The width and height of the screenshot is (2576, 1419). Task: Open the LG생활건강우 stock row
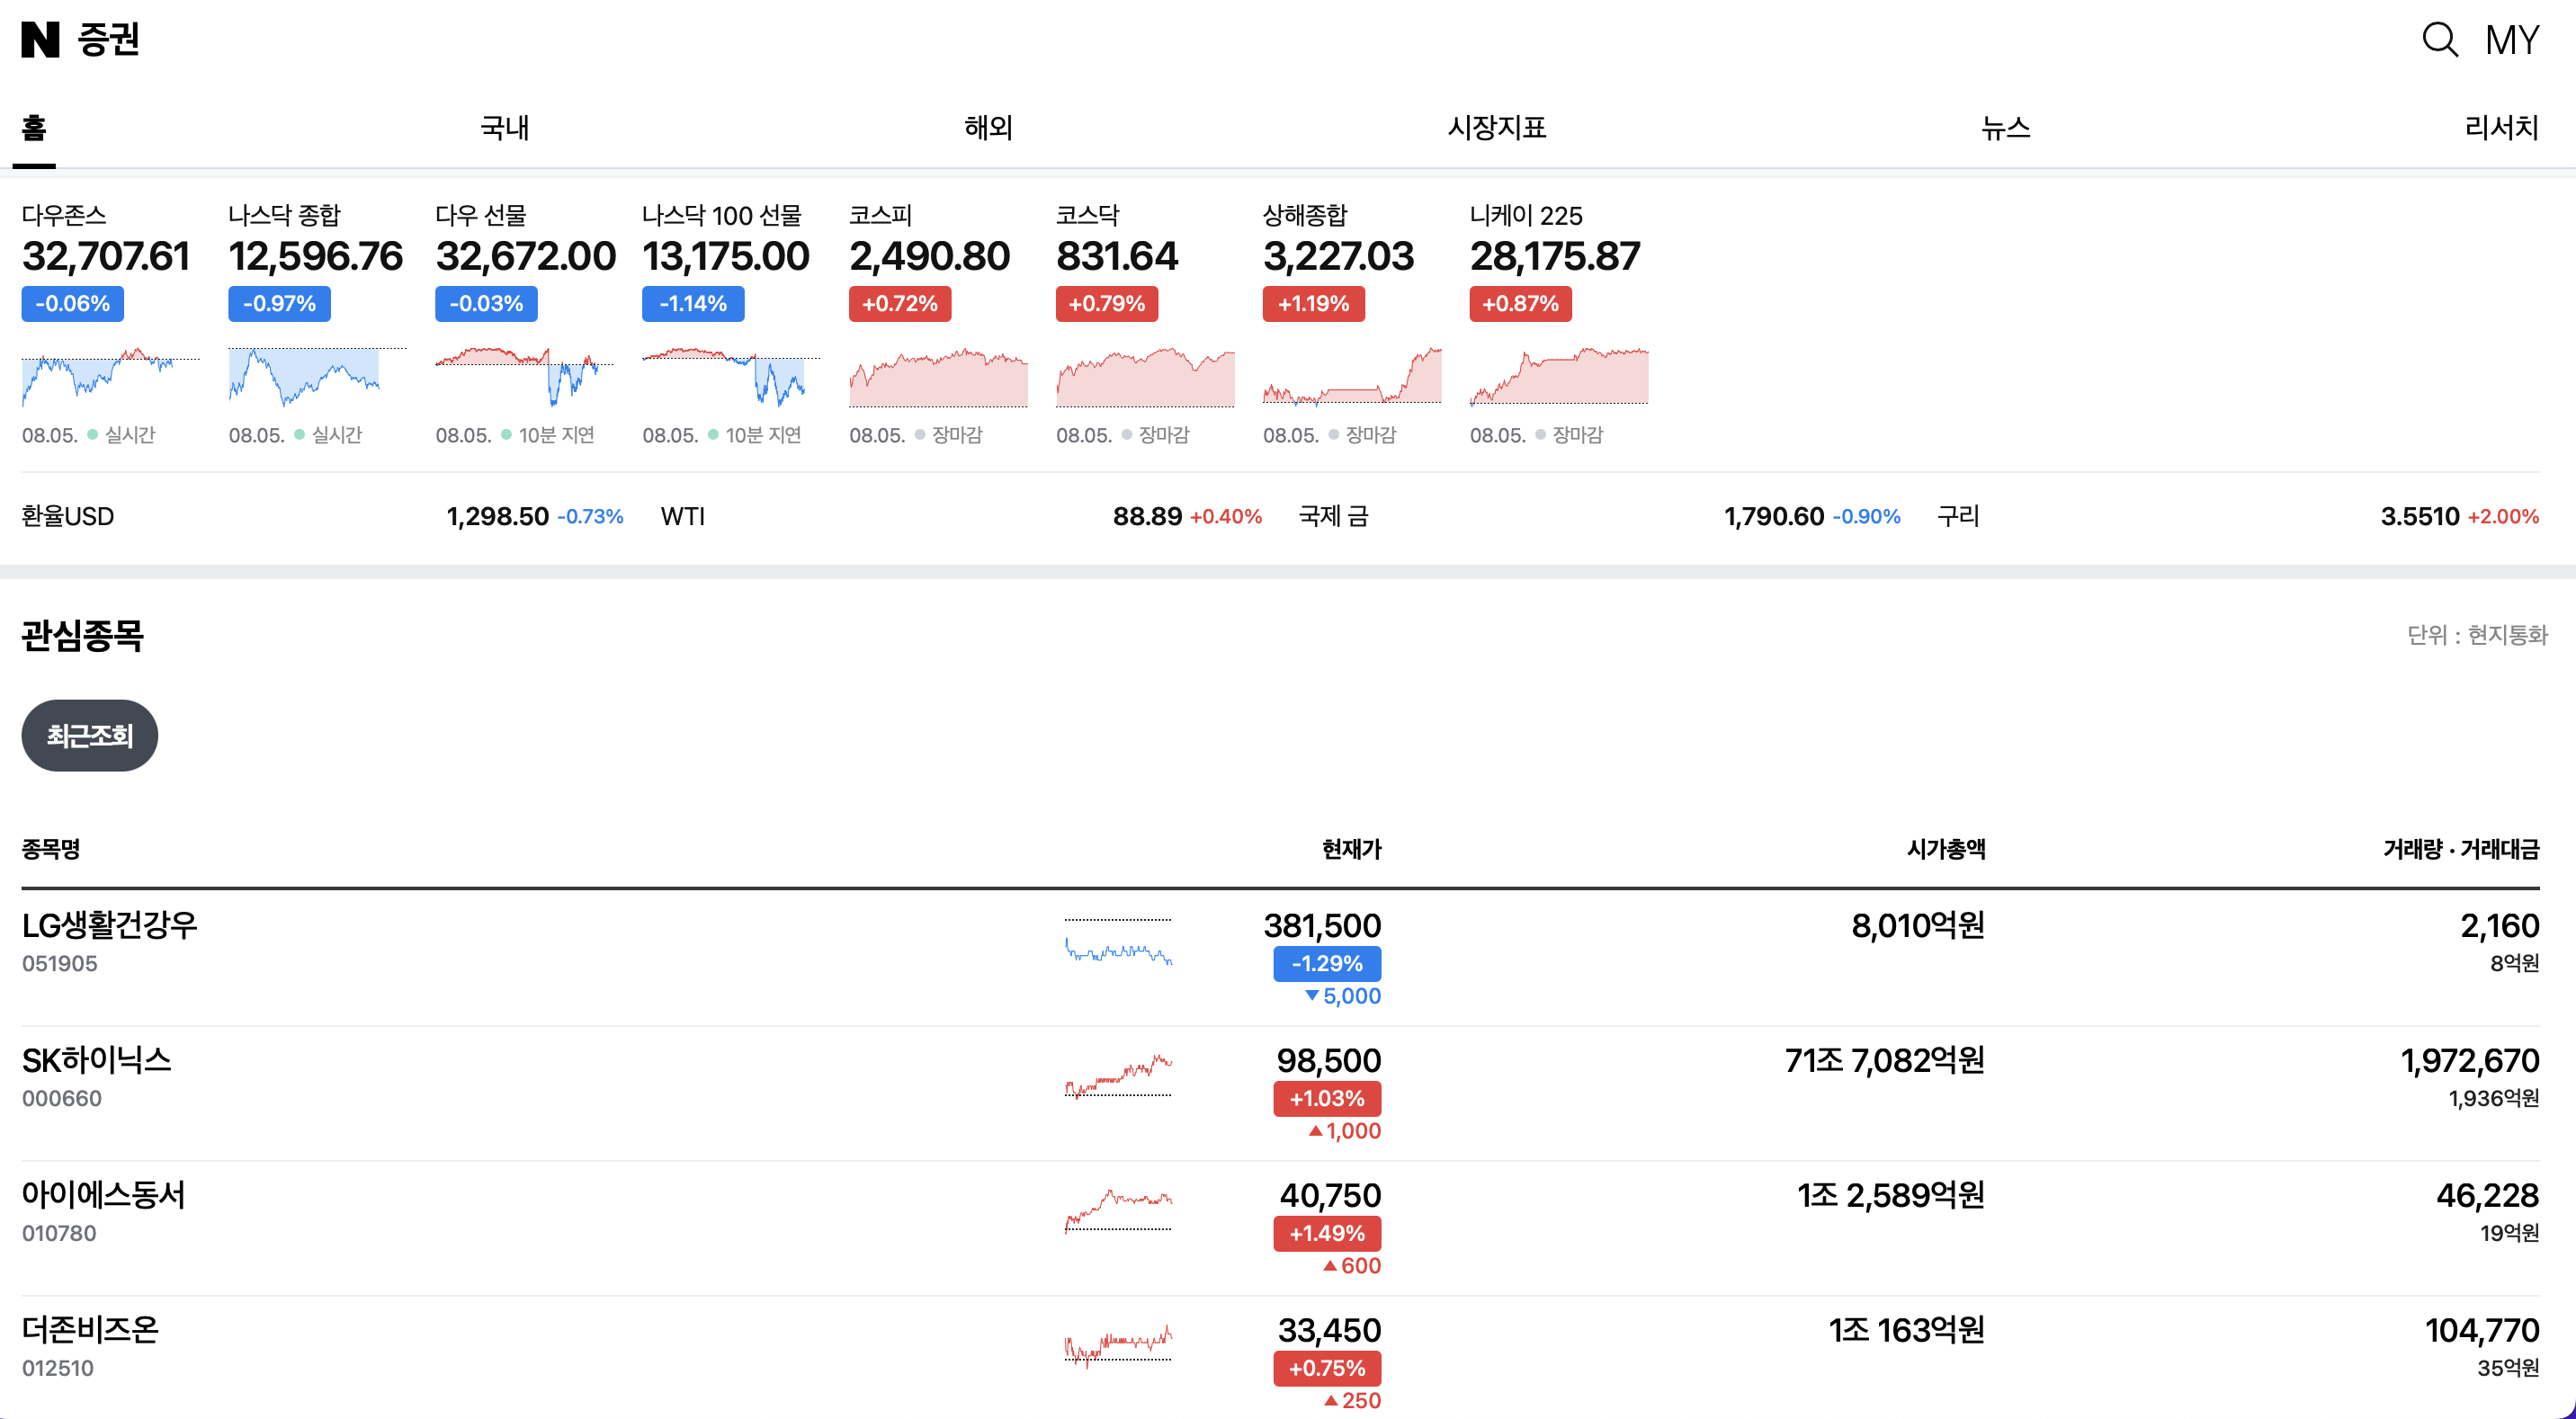(110, 926)
